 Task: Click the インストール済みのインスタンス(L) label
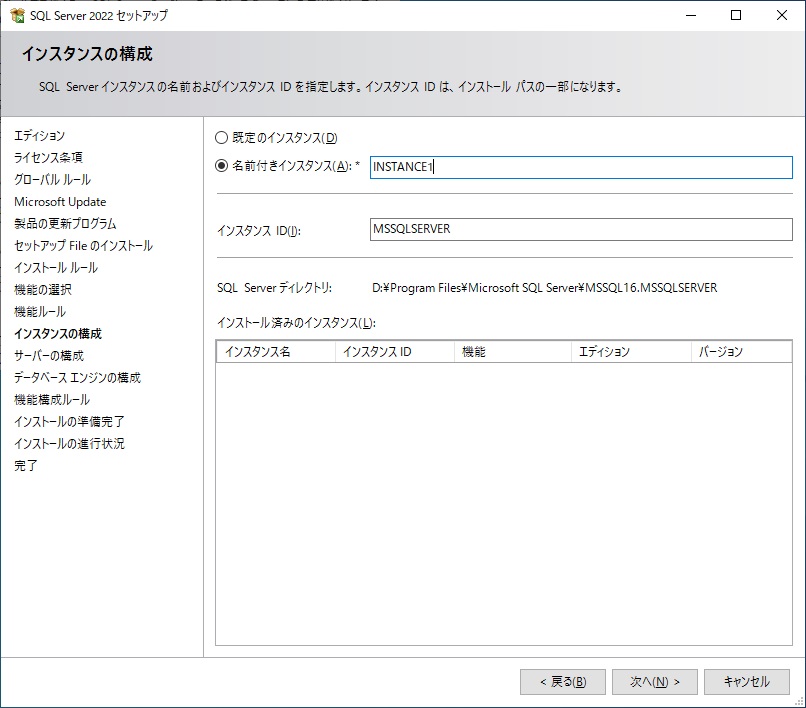coord(297,323)
